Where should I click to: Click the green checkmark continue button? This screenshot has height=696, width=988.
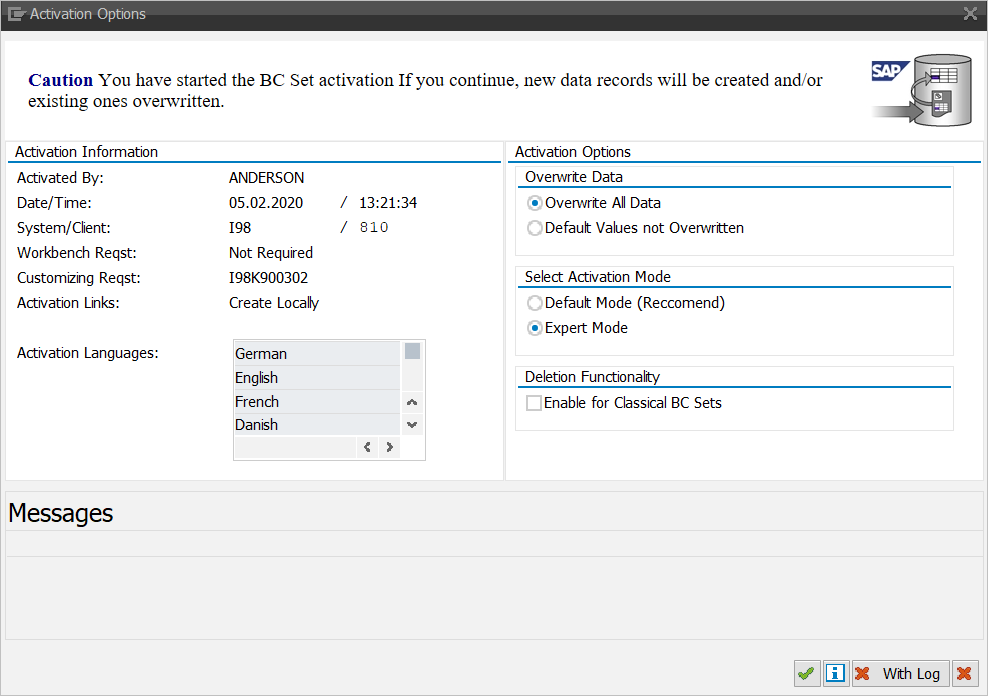tap(806, 674)
